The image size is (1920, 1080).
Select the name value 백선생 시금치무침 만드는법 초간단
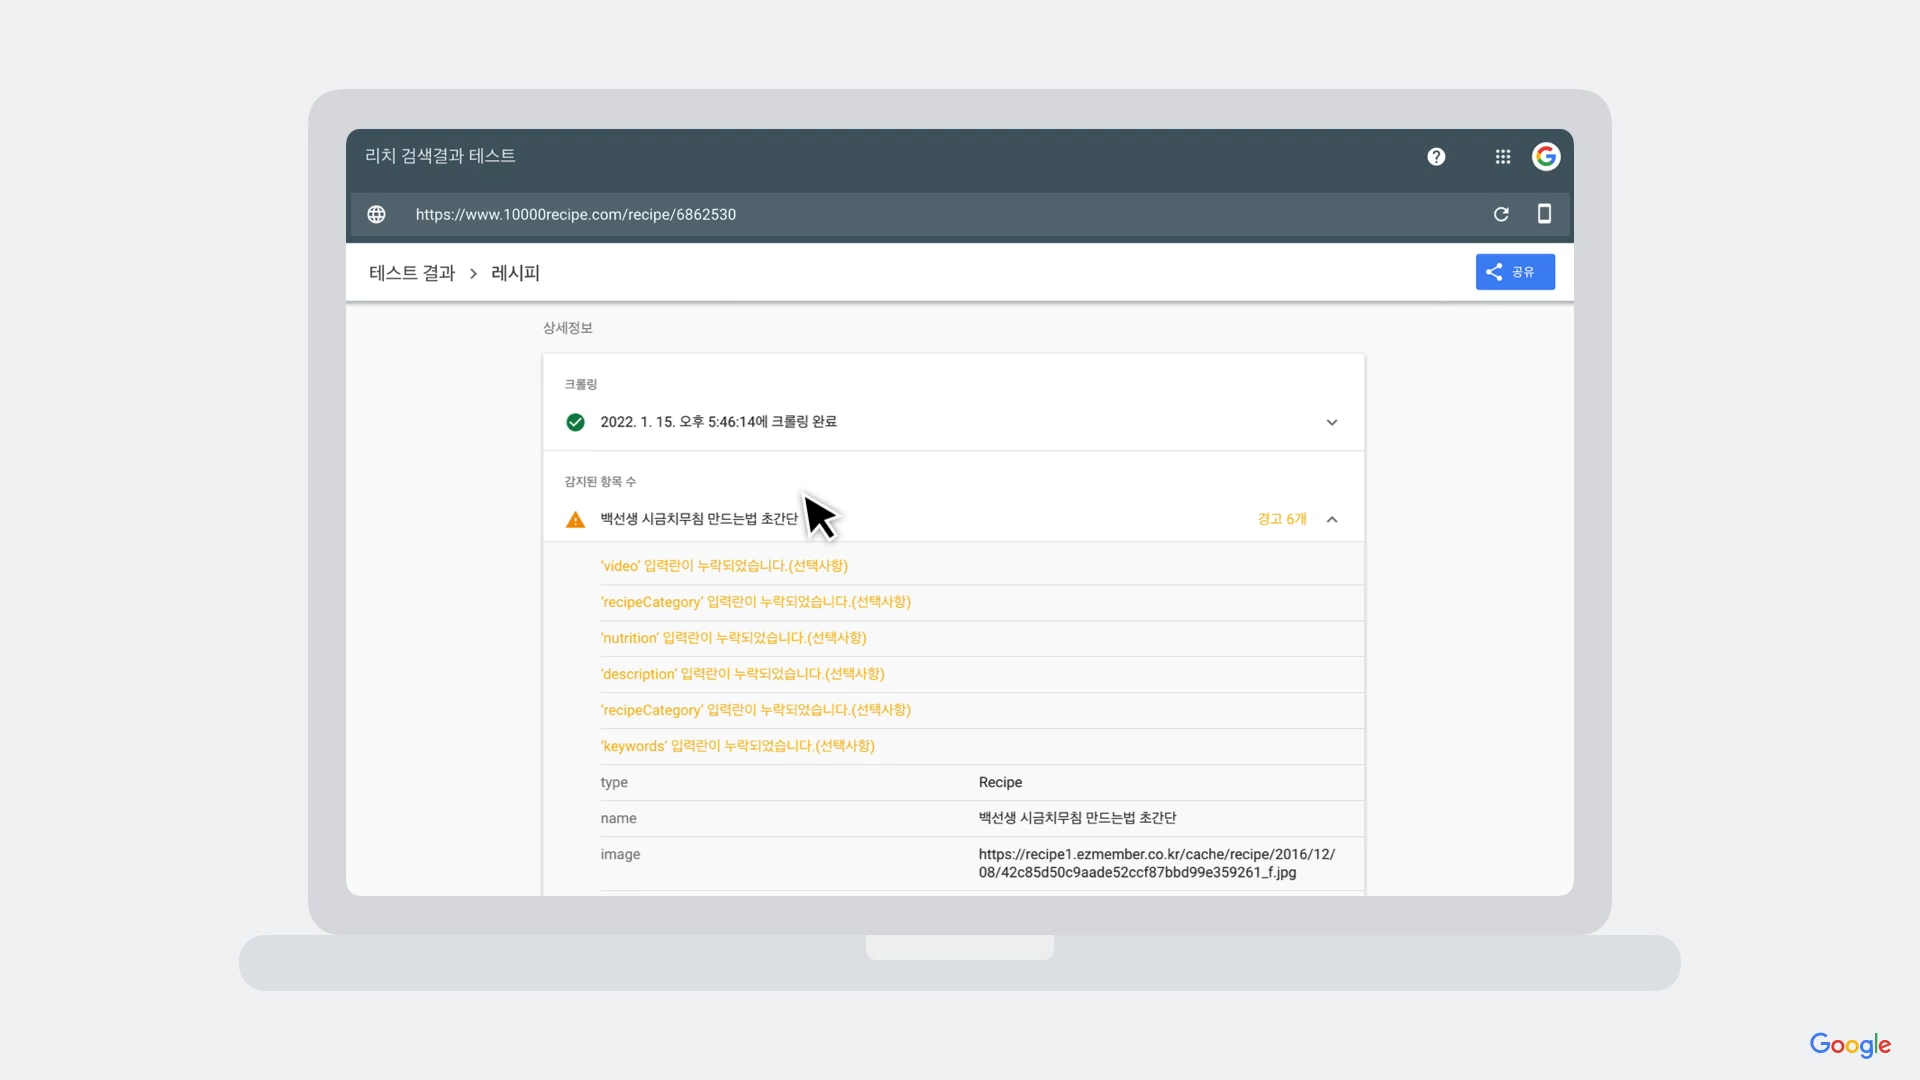1077,818
